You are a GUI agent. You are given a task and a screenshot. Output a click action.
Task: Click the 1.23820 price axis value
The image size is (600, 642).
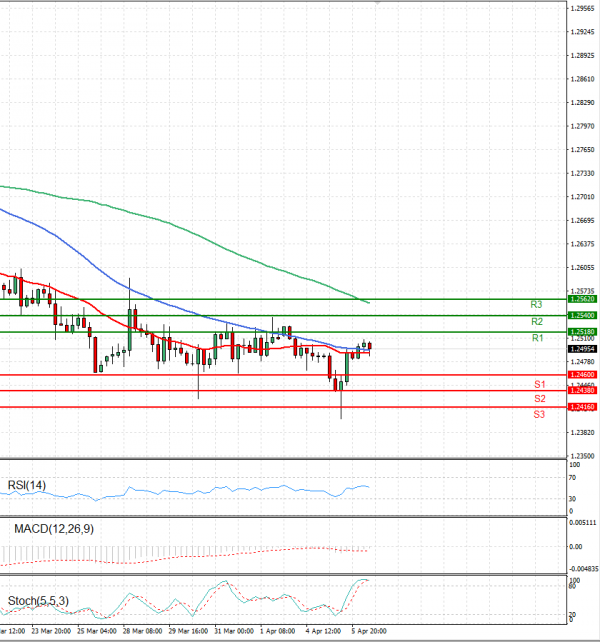point(582,433)
